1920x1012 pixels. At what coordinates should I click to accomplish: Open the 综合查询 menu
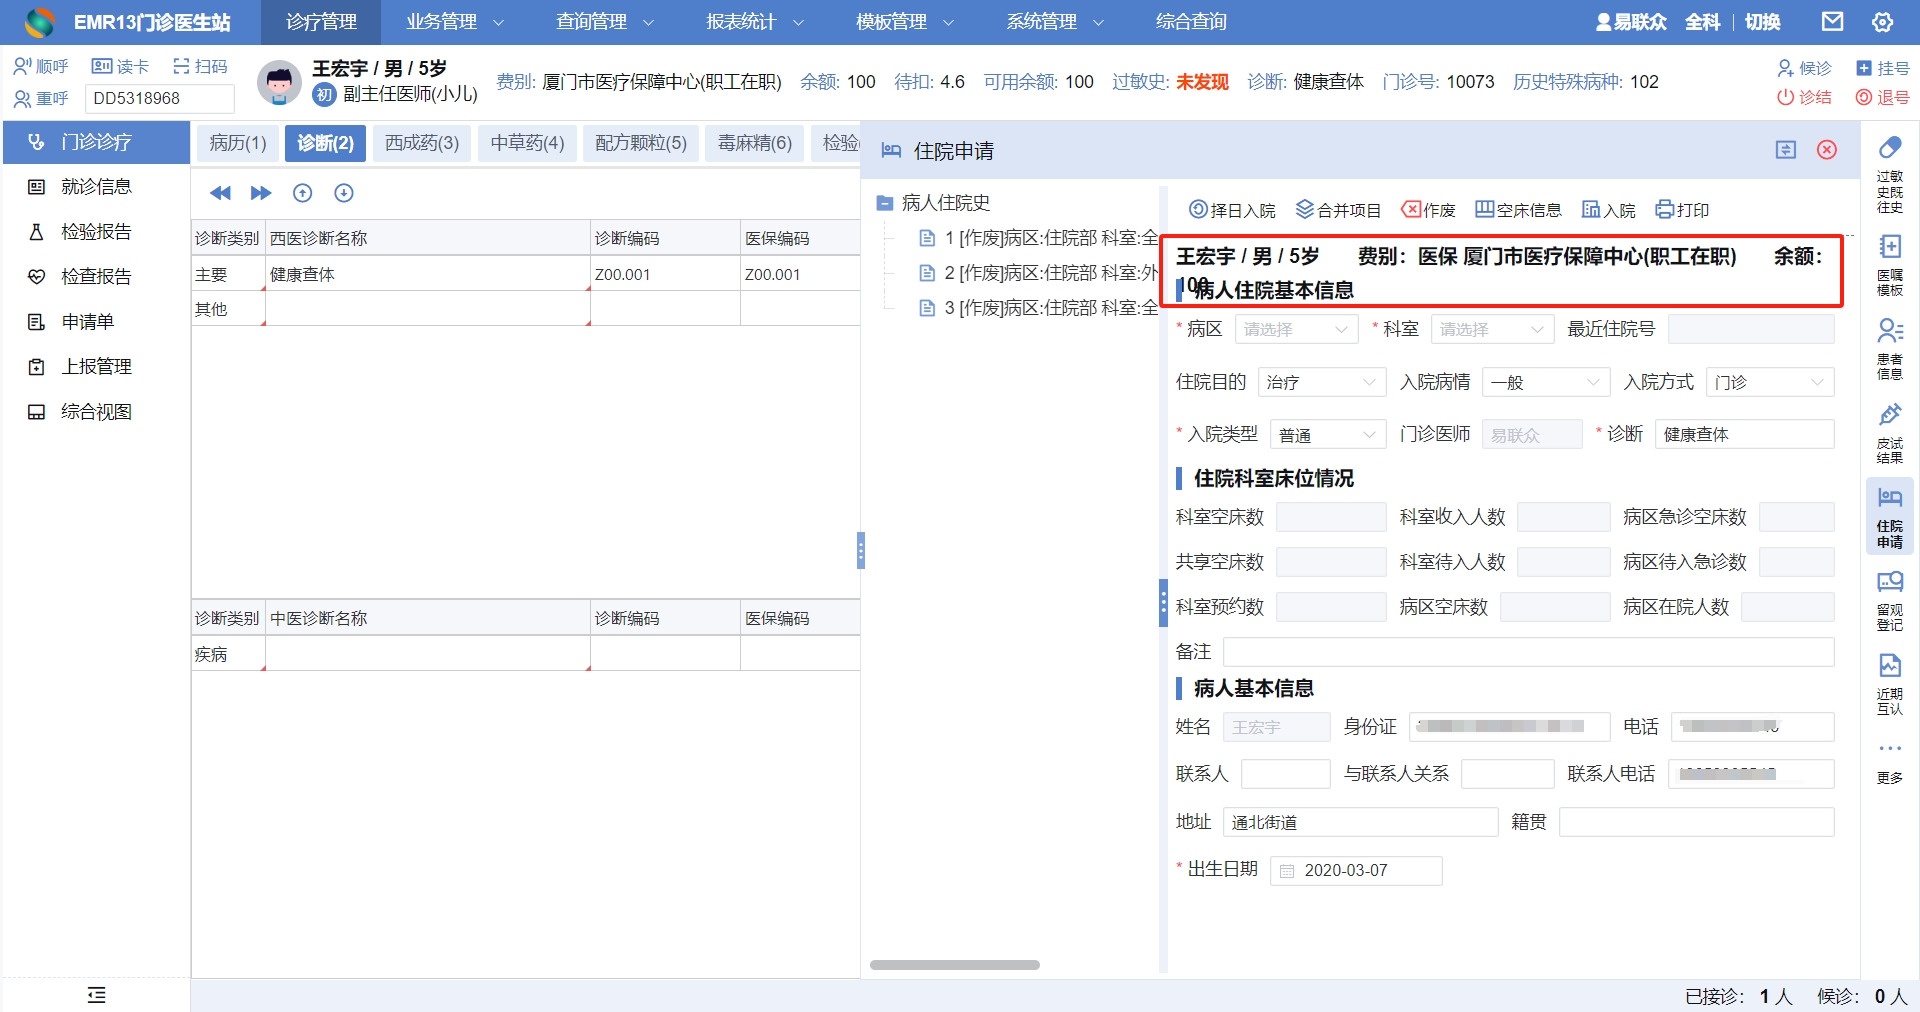tap(1191, 22)
